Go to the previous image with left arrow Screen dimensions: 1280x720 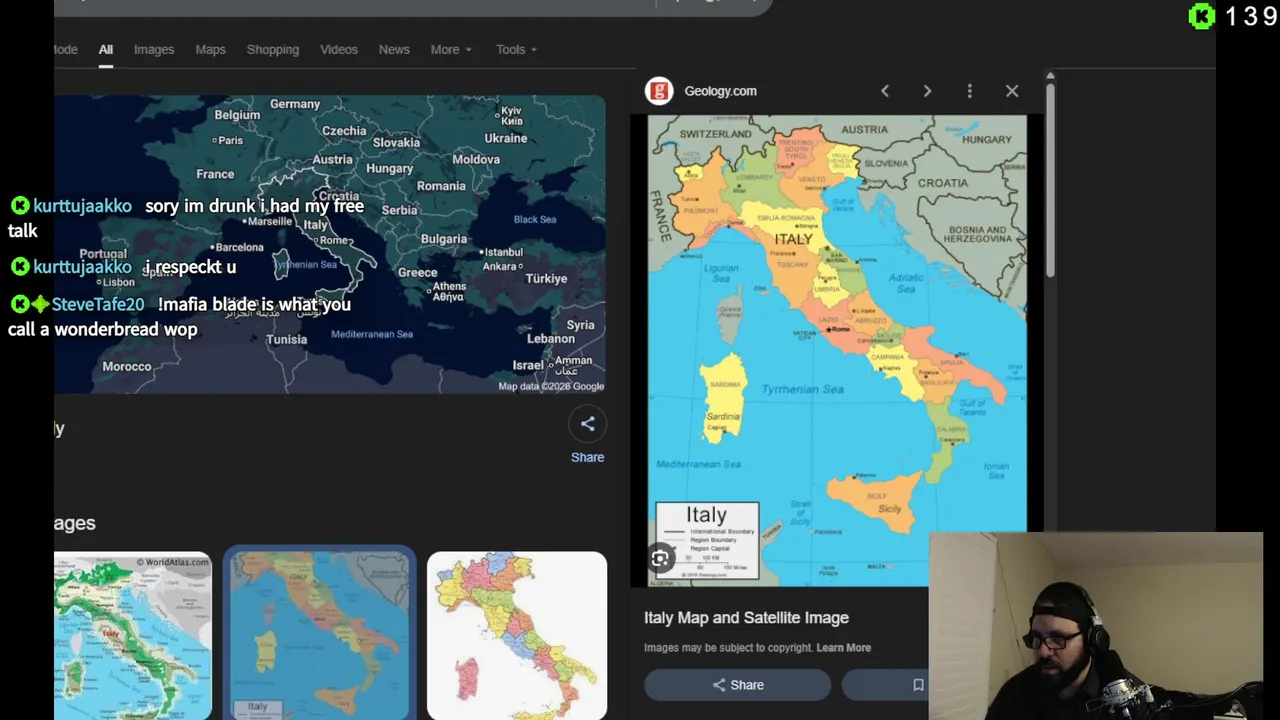click(x=884, y=91)
